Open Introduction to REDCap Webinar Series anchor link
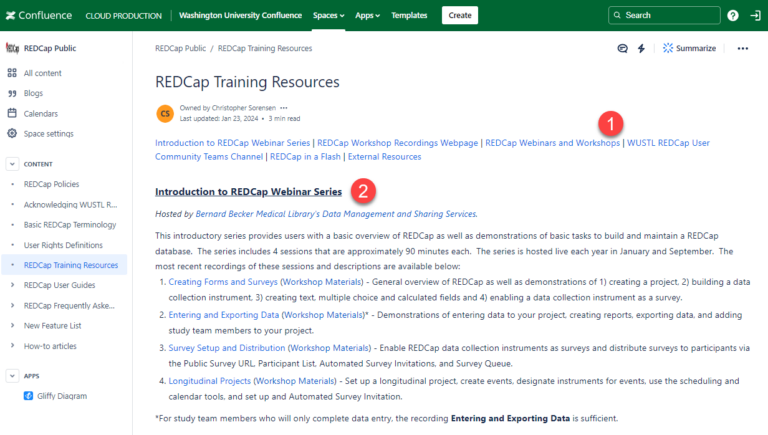 [x=233, y=143]
